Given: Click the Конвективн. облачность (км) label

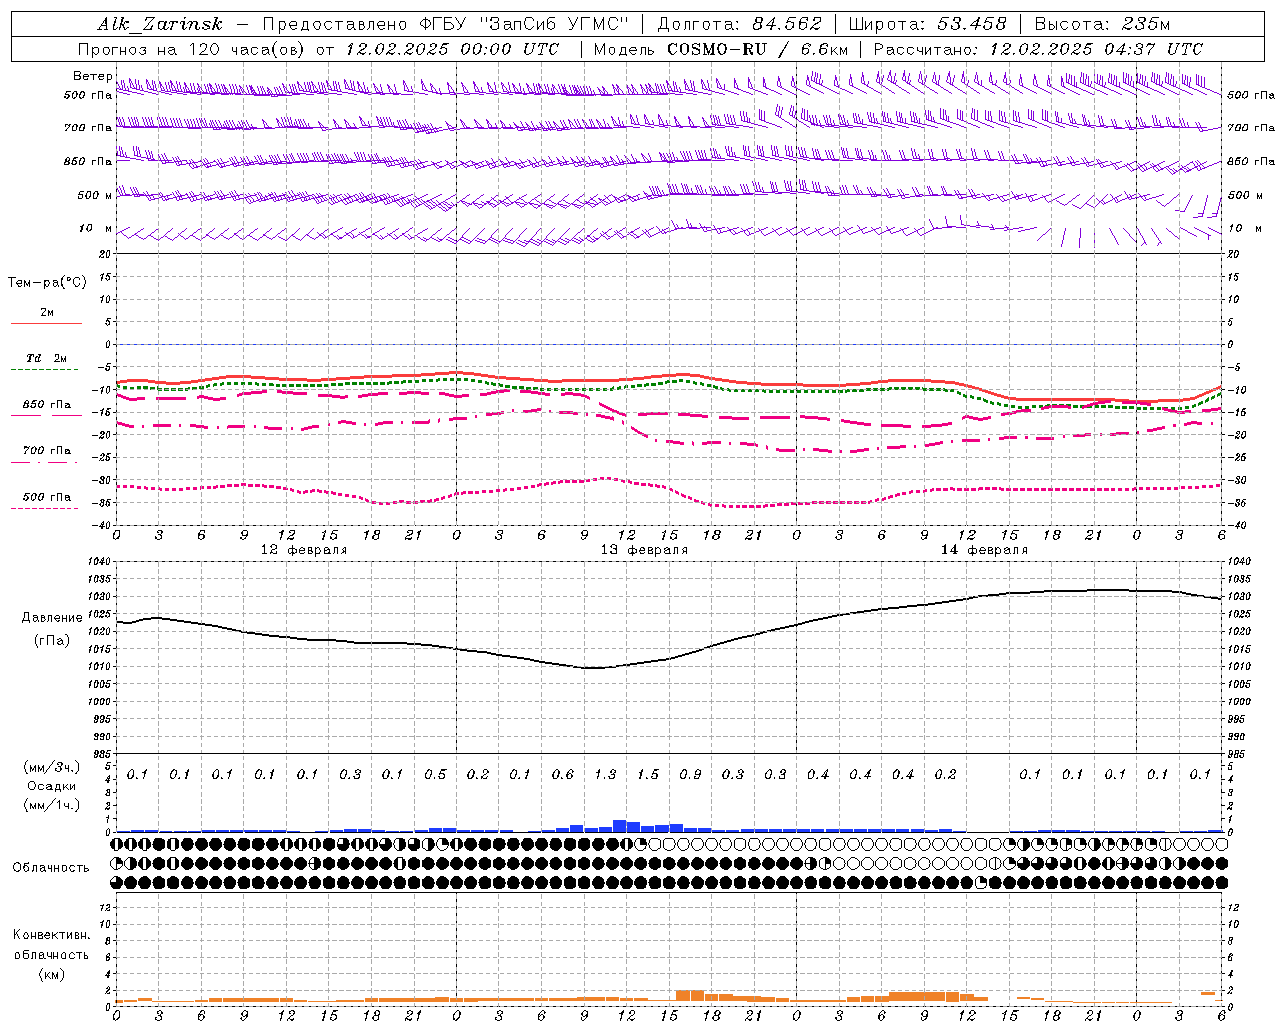Looking at the screenshot, I should 51,954.
